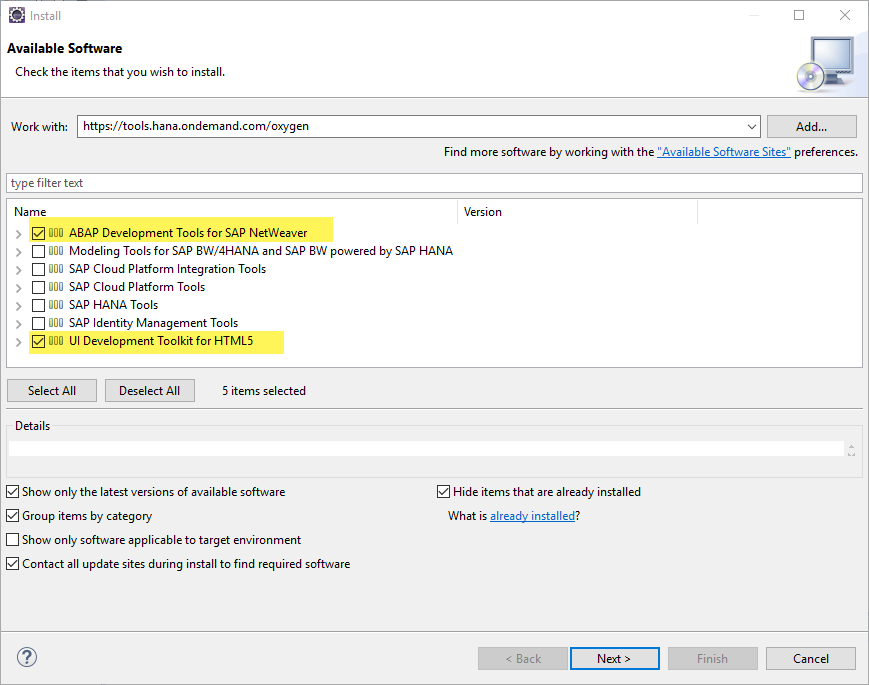
Task: Check Modeling Tools for SAP BW/4HANA
Action: (x=38, y=252)
